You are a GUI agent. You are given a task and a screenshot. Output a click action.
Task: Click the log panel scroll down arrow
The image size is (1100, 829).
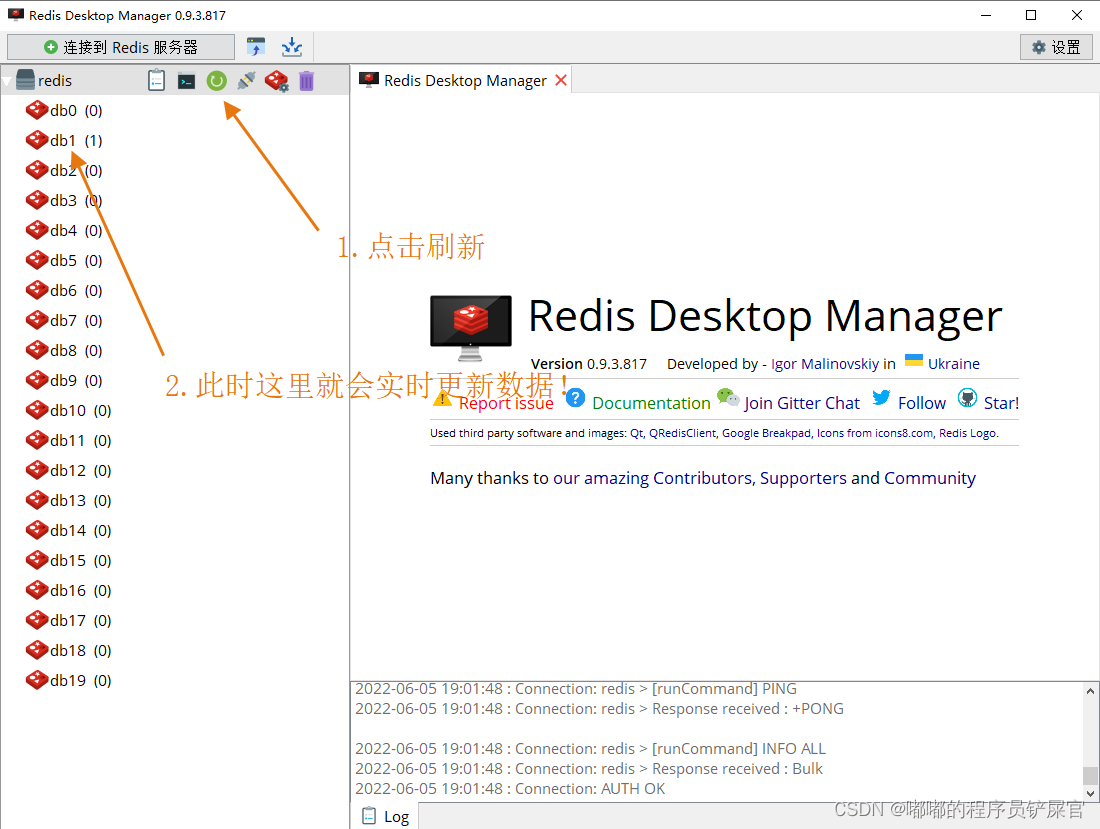(1090, 793)
